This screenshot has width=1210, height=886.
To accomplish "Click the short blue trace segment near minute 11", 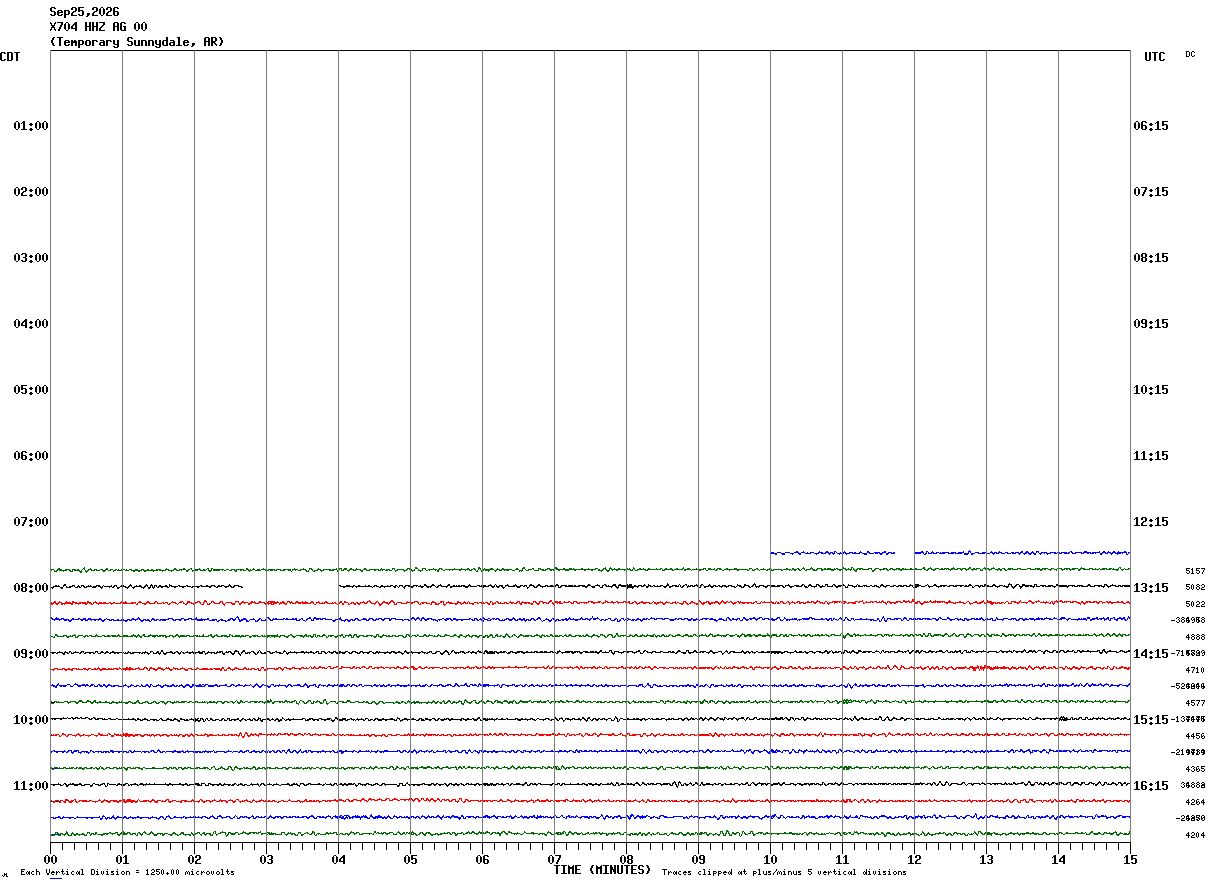I will coord(832,553).
